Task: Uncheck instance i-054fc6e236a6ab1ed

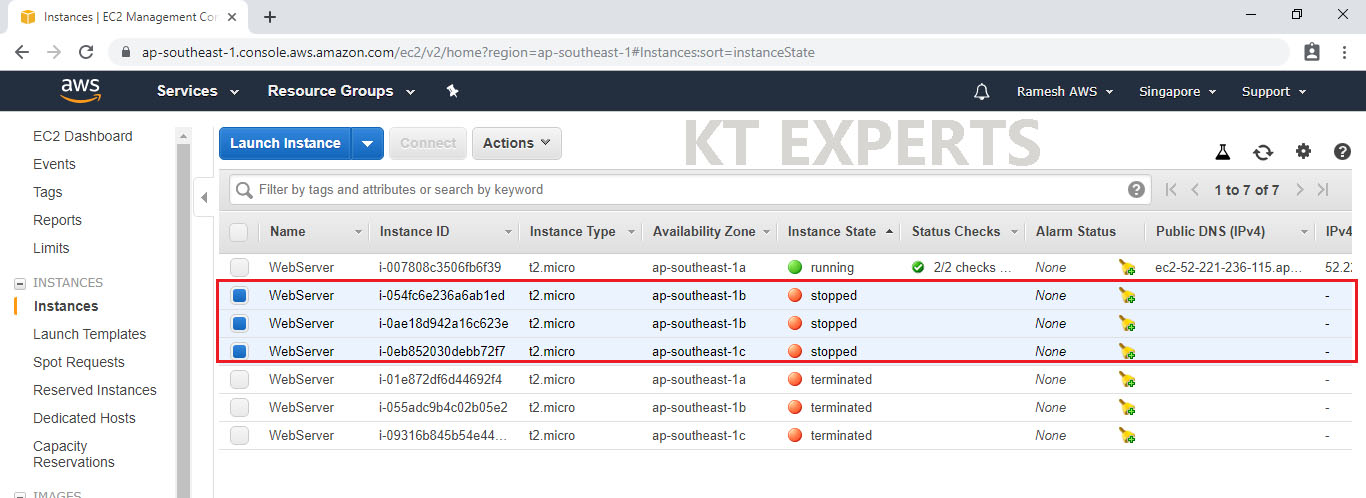Action: point(239,296)
